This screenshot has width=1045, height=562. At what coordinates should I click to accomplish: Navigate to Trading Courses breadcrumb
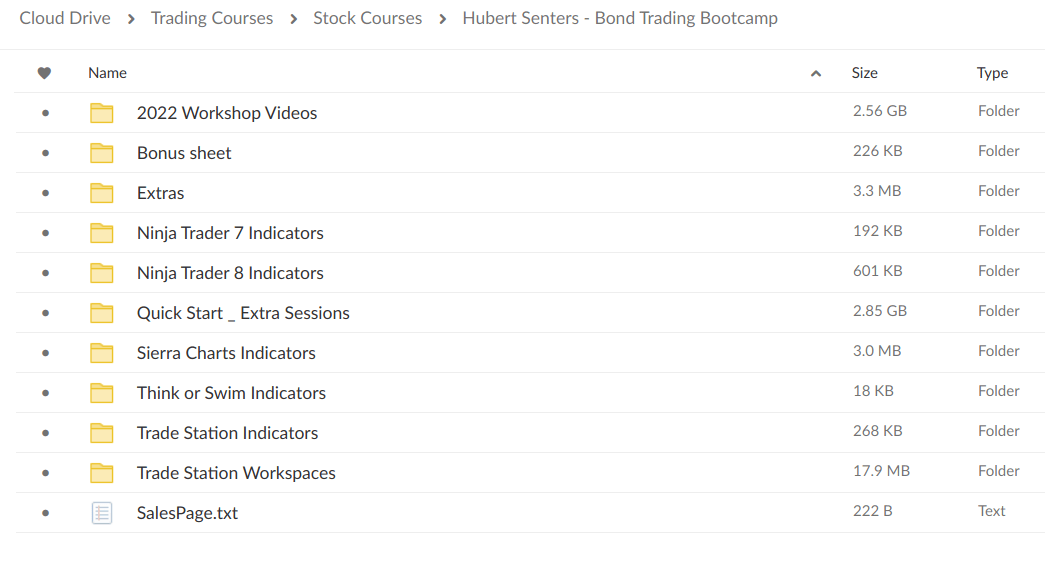212,18
